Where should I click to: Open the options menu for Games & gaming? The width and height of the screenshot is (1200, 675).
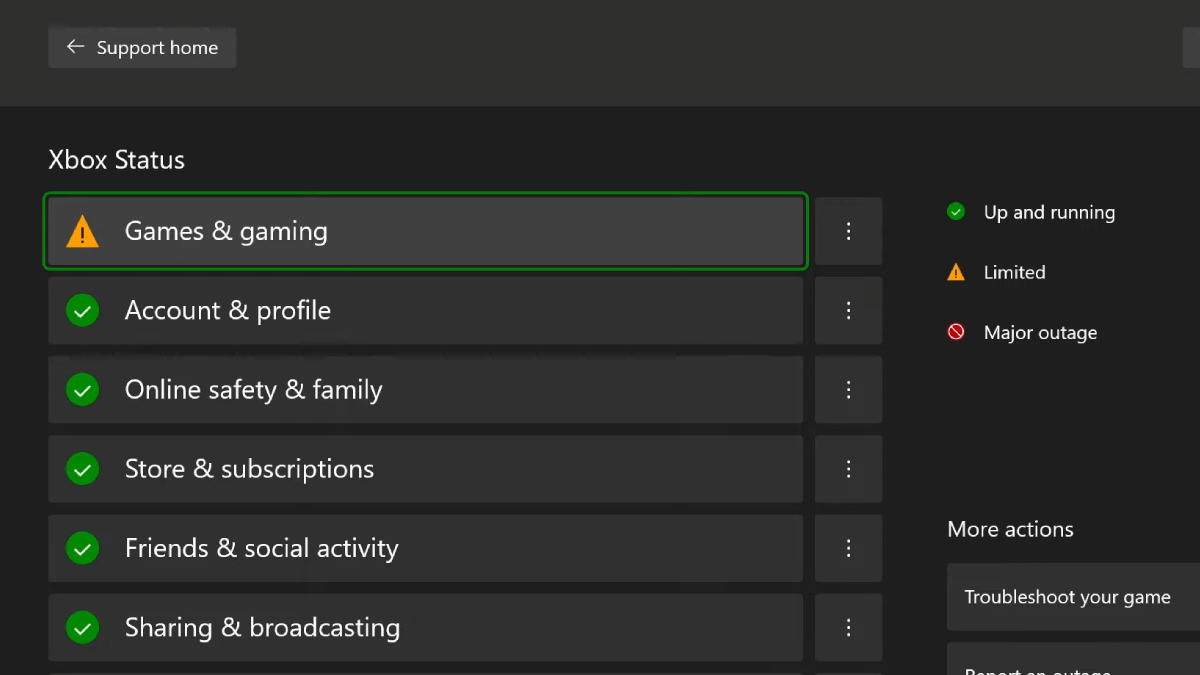click(x=848, y=231)
